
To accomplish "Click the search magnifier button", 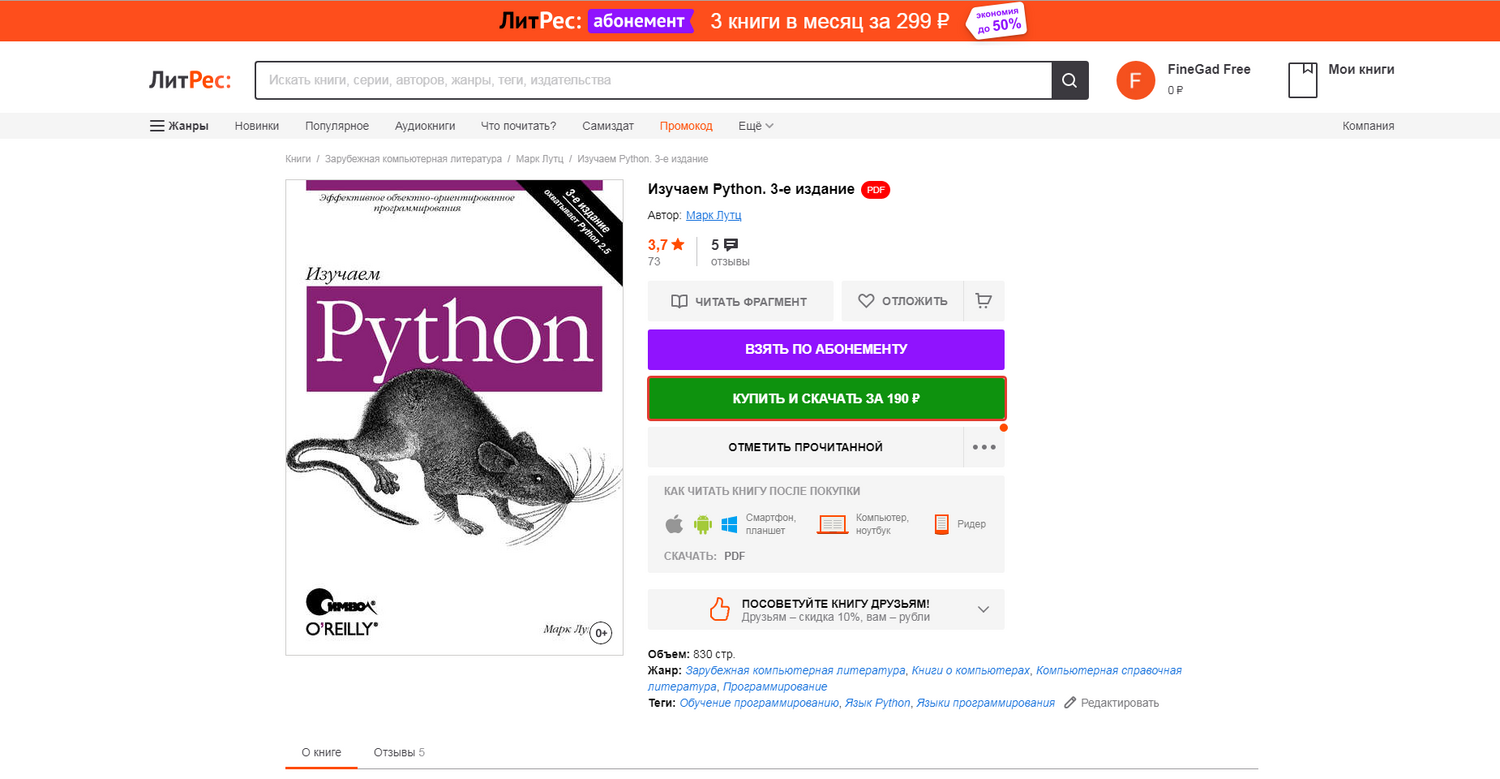I will [1070, 80].
